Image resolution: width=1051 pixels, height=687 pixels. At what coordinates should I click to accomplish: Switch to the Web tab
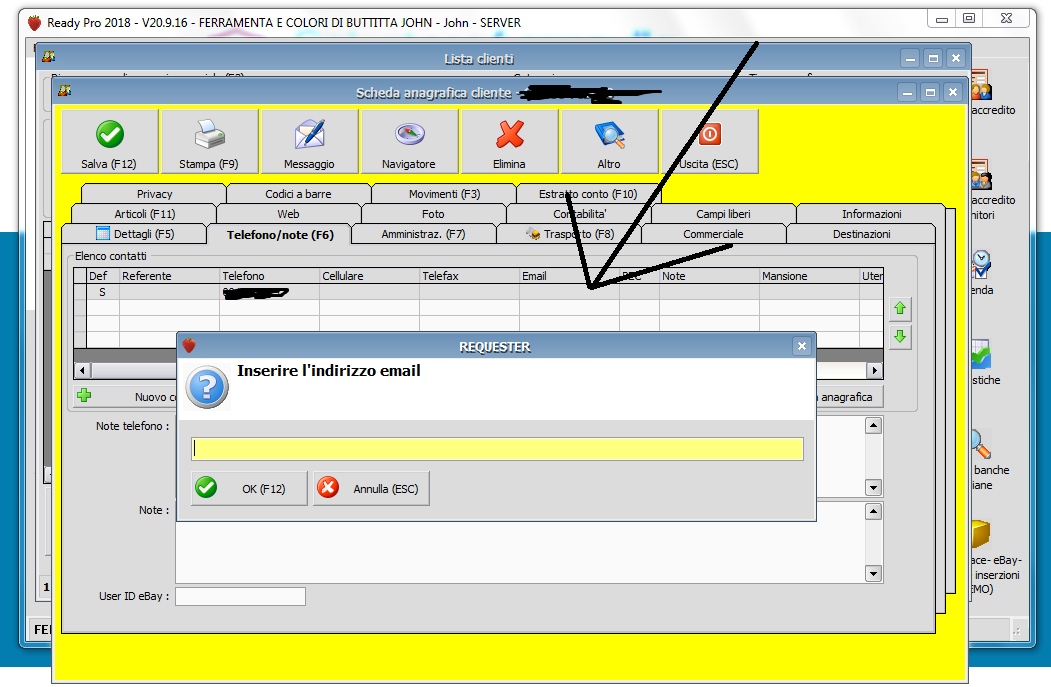[288, 214]
